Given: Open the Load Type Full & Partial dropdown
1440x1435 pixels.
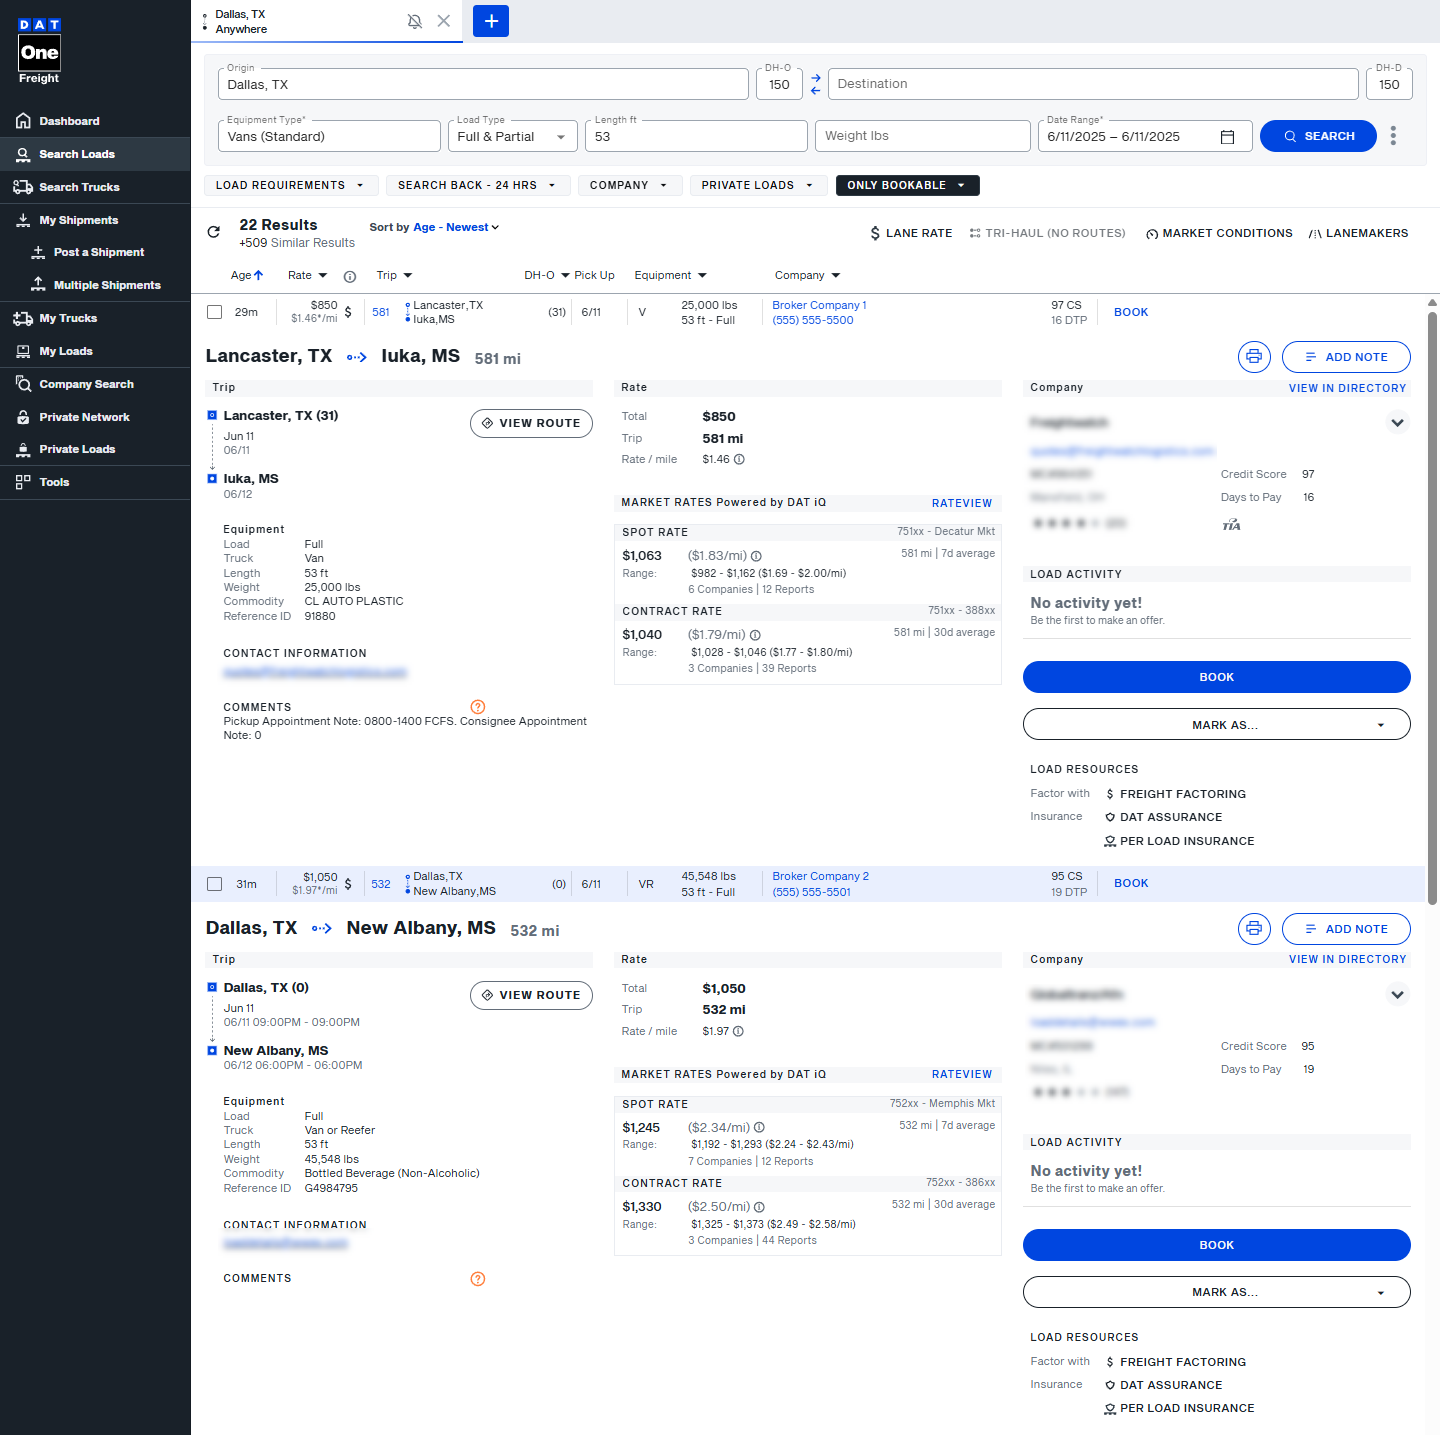Looking at the screenshot, I should click(511, 136).
